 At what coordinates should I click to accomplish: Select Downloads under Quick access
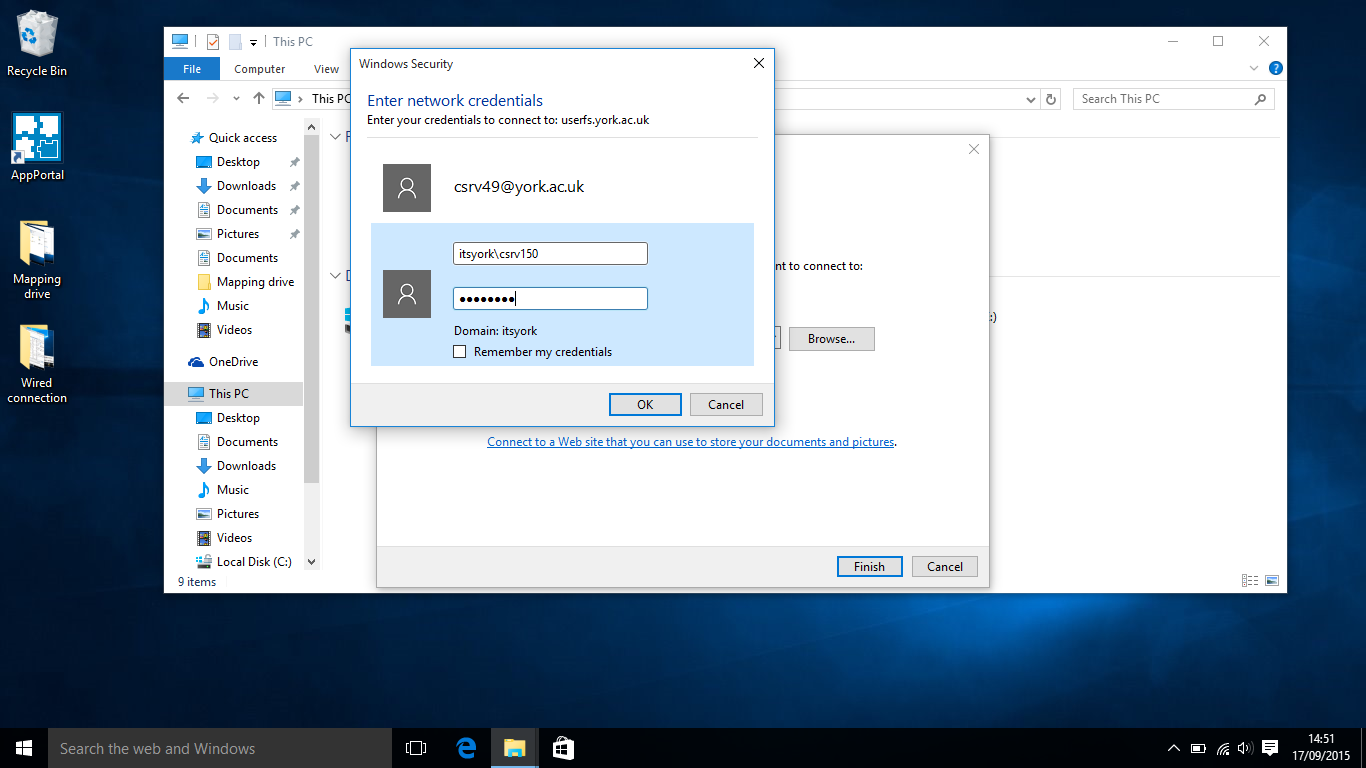[x=246, y=186]
